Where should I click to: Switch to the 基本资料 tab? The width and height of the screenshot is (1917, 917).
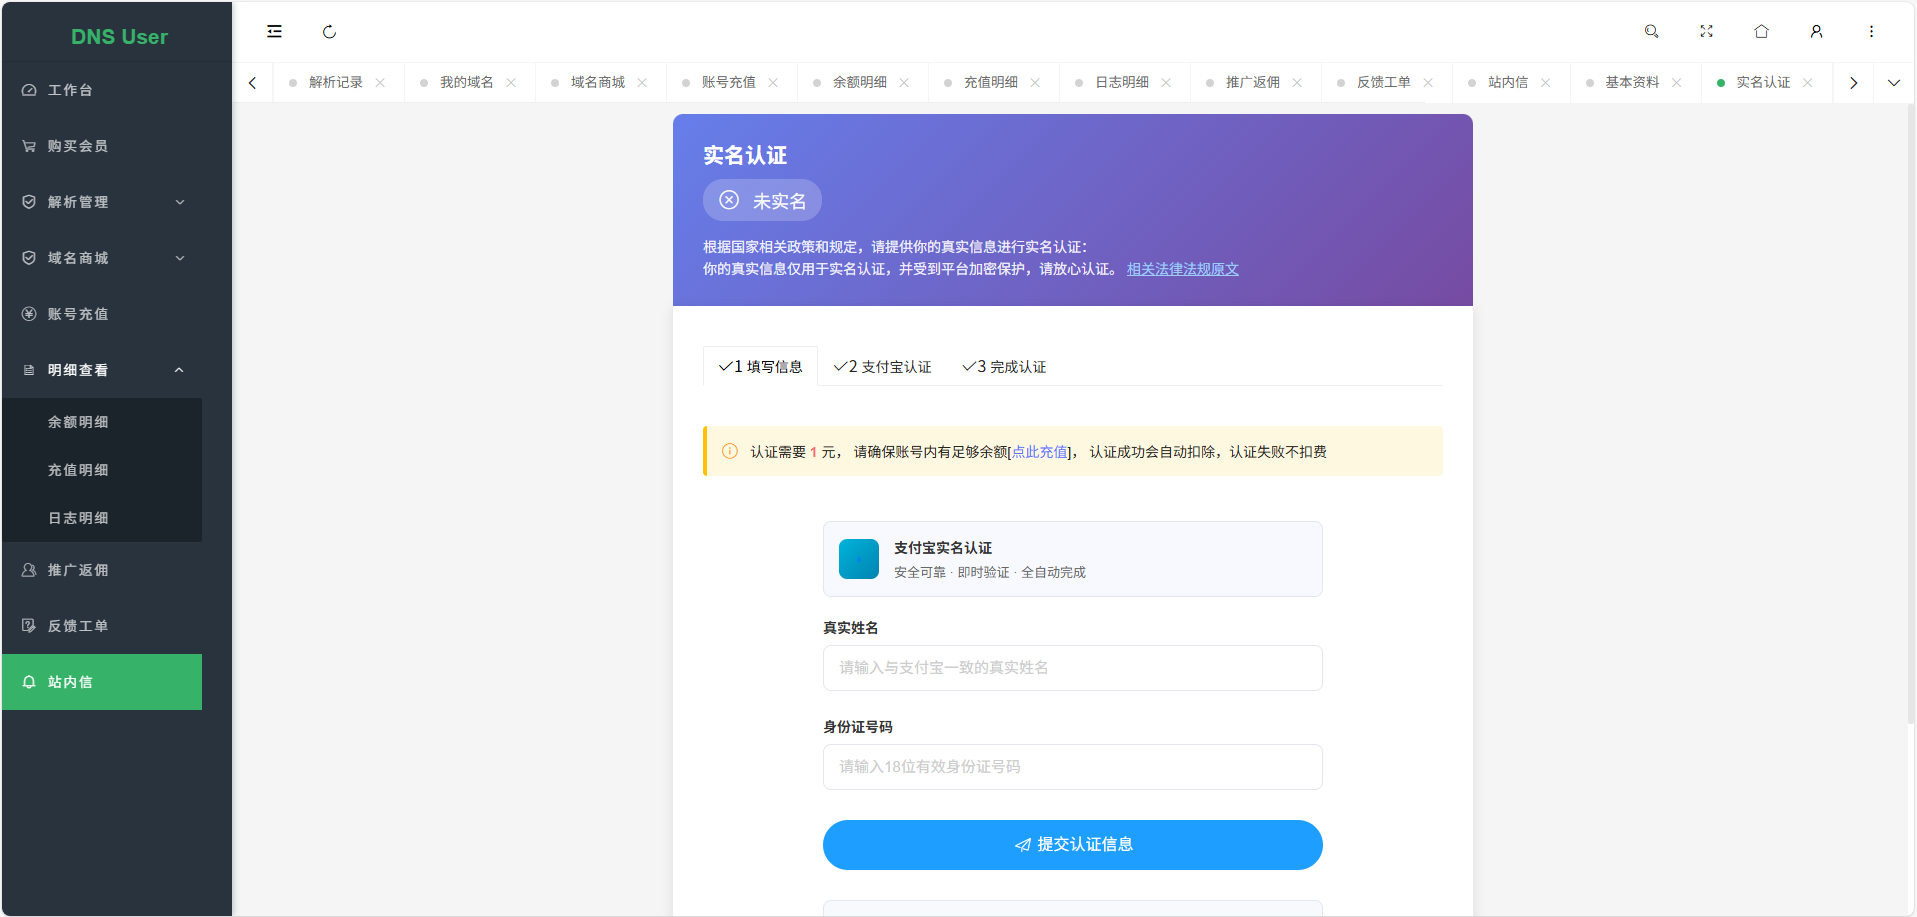point(1630,82)
